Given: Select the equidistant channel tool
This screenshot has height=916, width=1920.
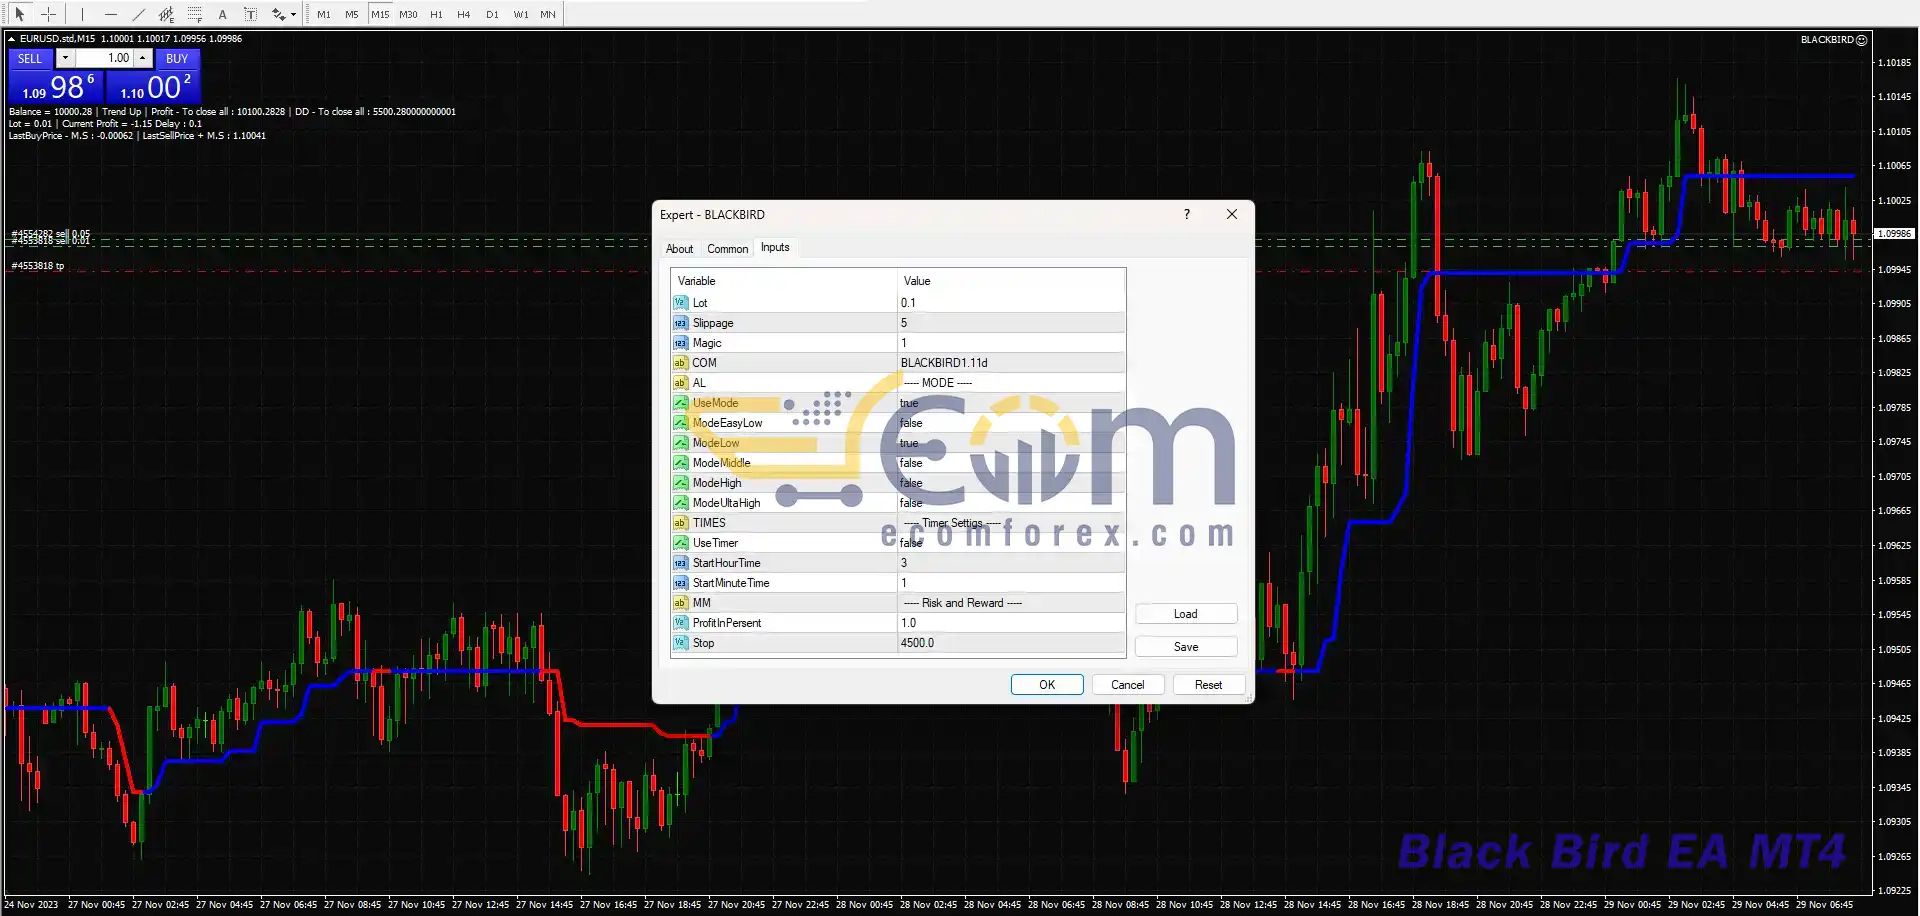Looking at the screenshot, I should (x=166, y=14).
